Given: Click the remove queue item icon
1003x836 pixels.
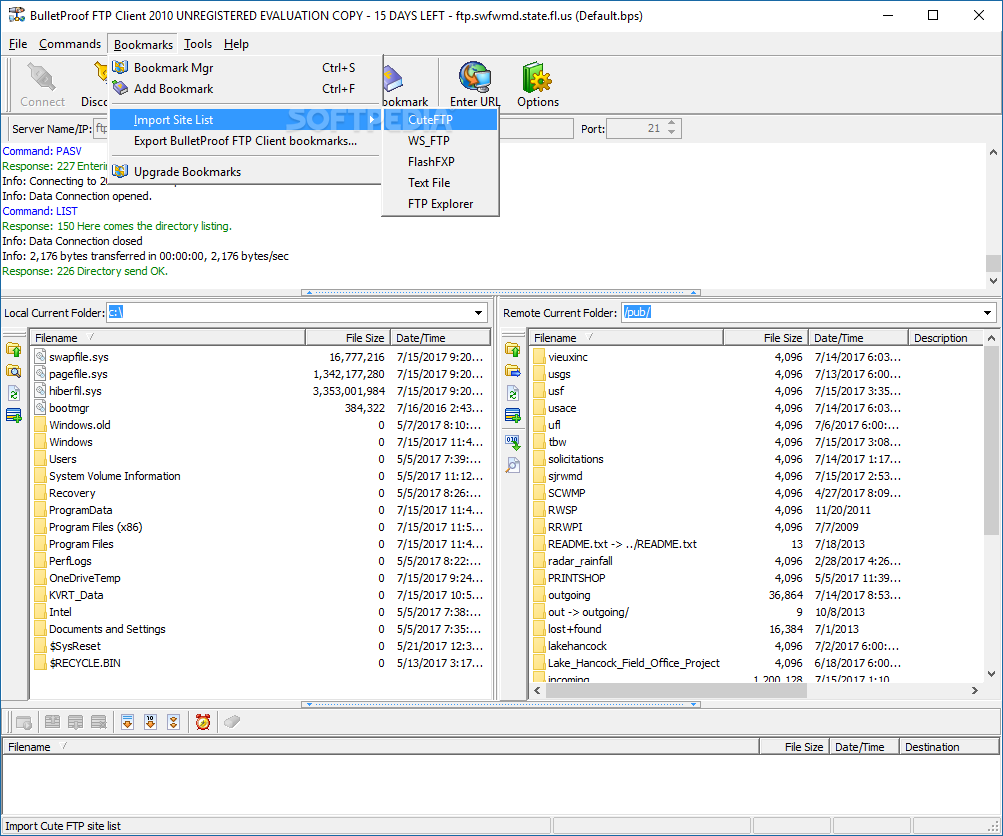Looking at the screenshot, I should (99, 722).
